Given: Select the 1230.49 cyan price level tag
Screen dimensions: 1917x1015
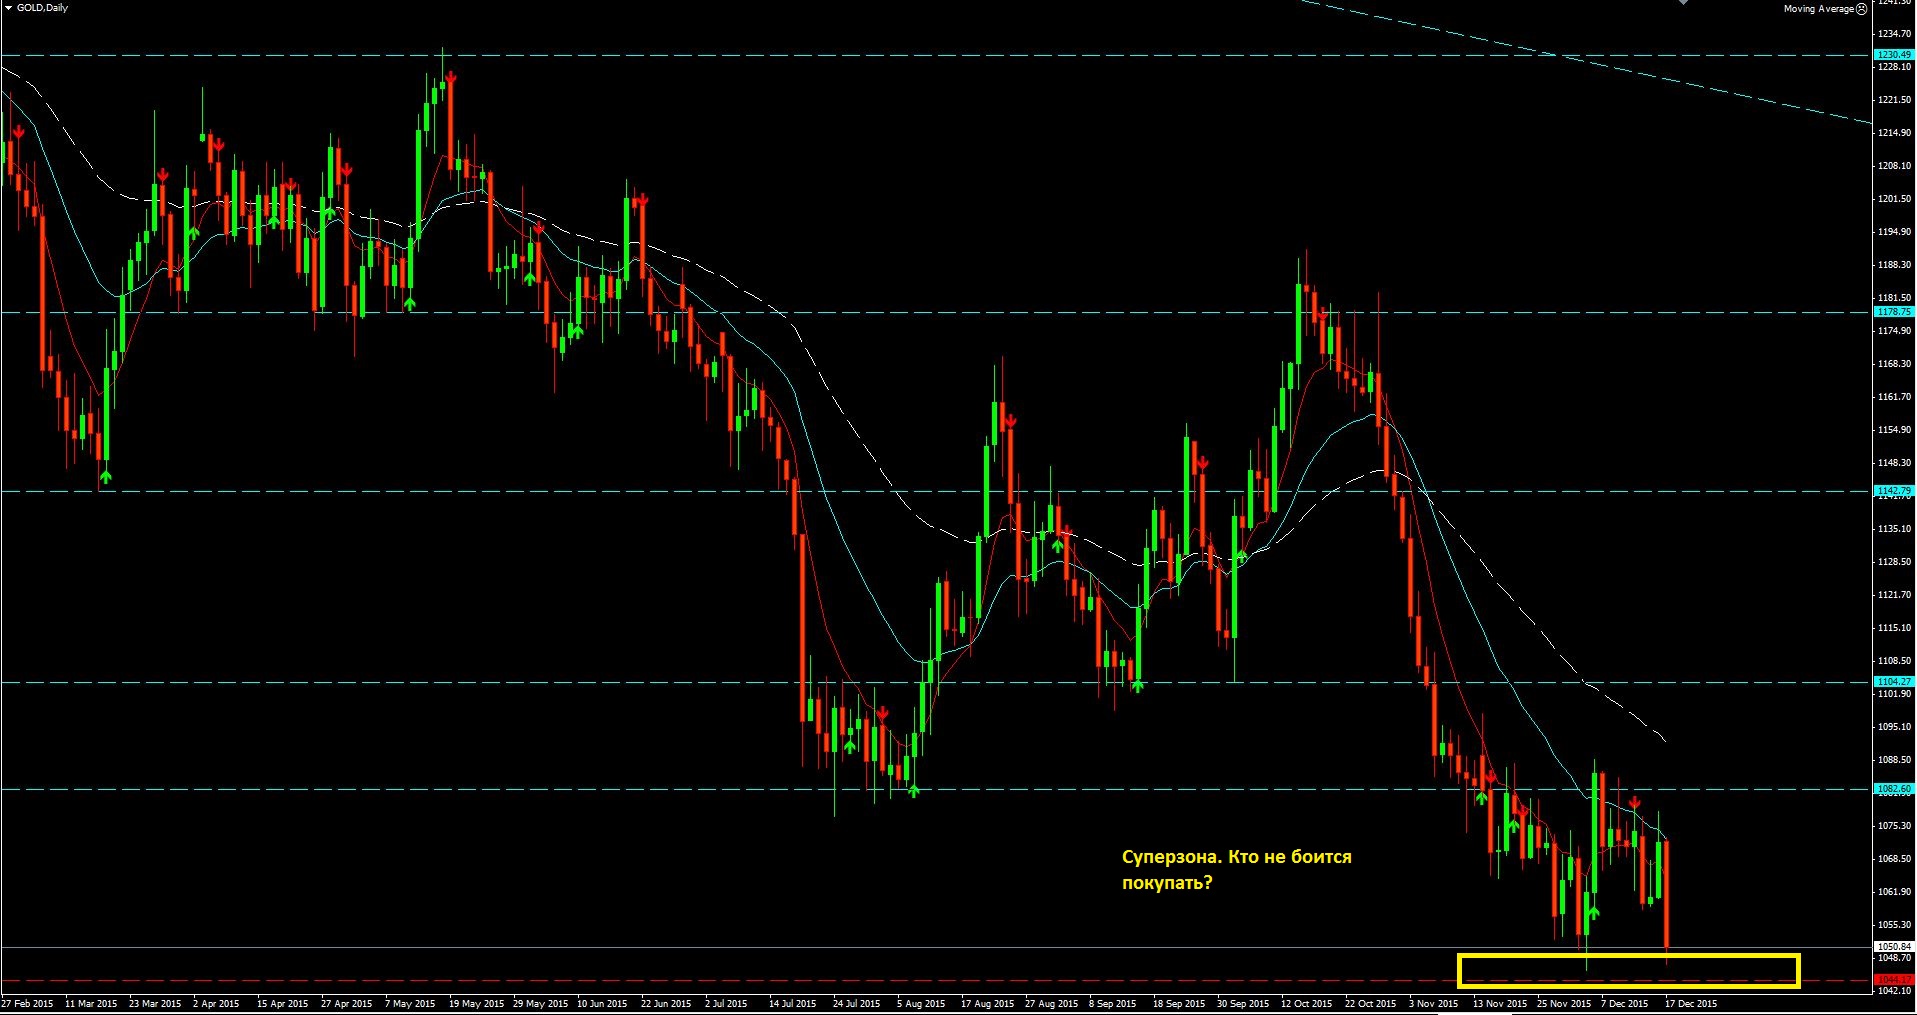Looking at the screenshot, I should click(1894, 55).
